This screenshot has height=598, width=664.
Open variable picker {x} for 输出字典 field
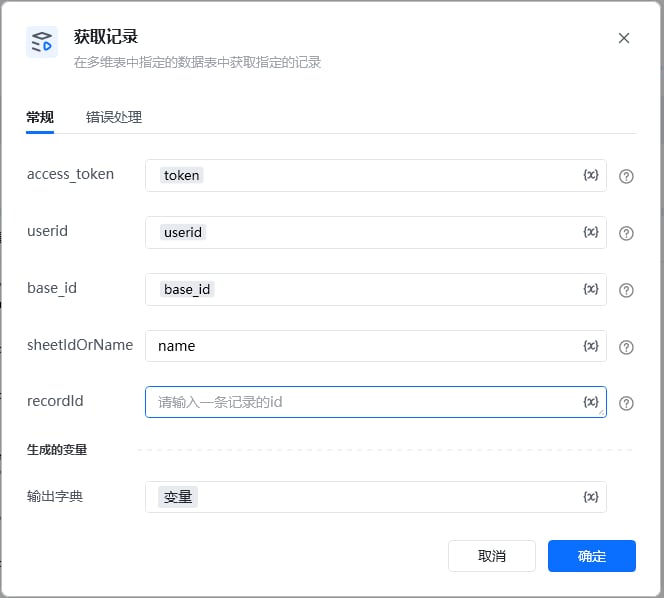click(x=591, y=496)
